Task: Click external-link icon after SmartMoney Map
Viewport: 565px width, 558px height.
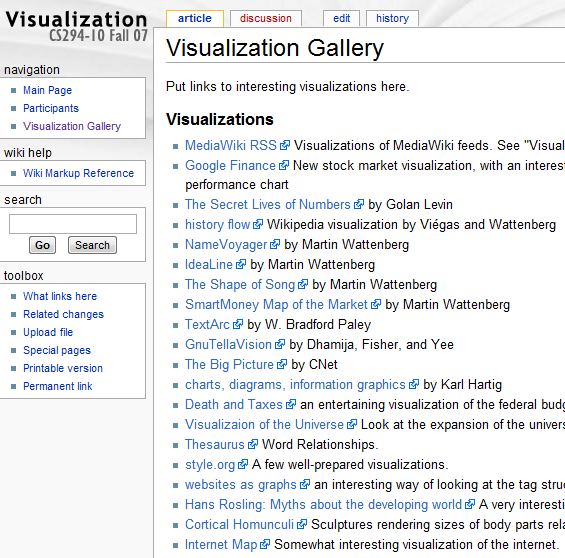Action: (x=376, y=304)
